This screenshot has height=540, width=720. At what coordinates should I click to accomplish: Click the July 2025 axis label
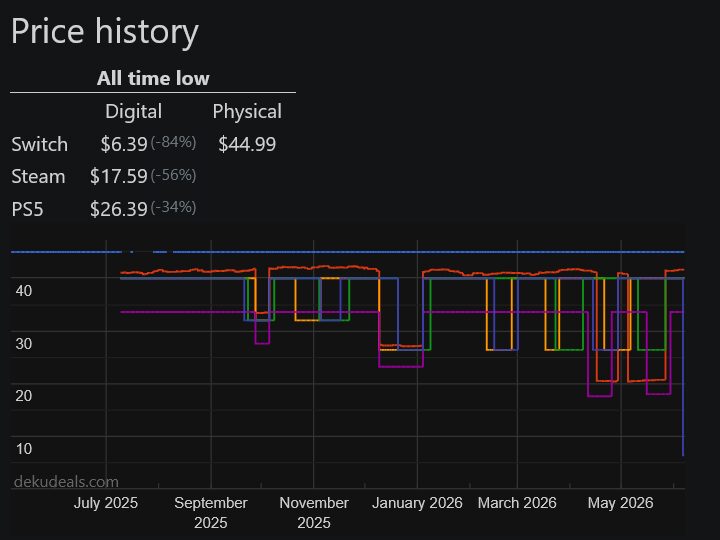(106, 503)
